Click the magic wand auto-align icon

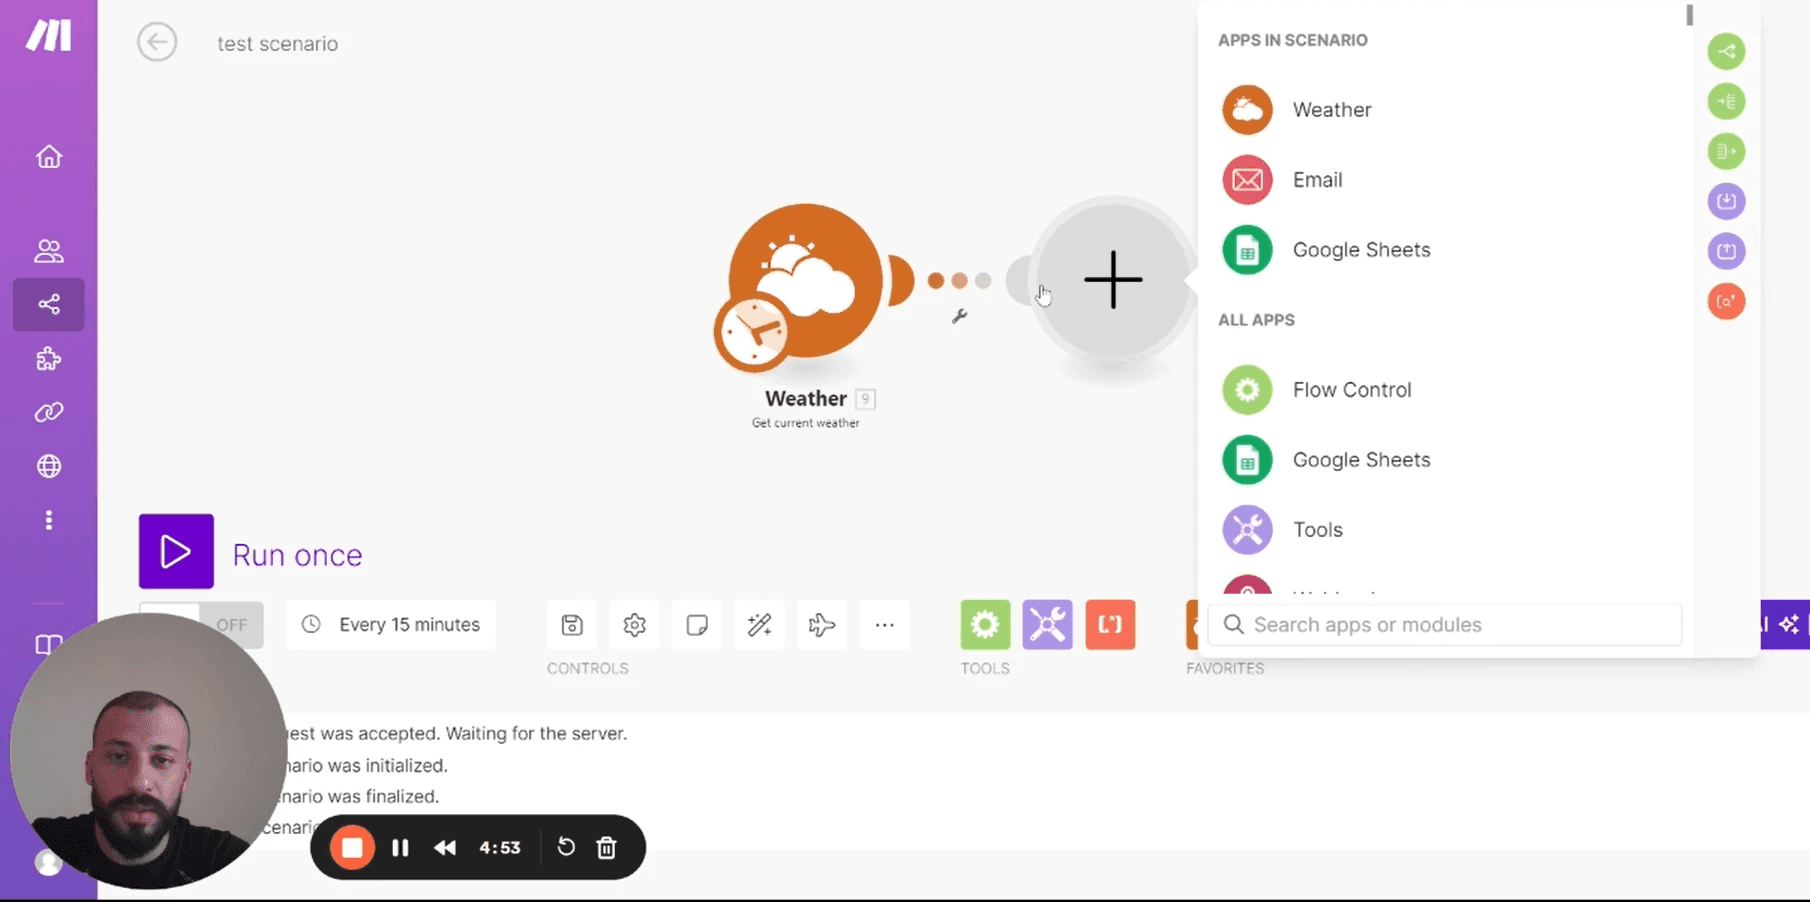pos(760,625)
